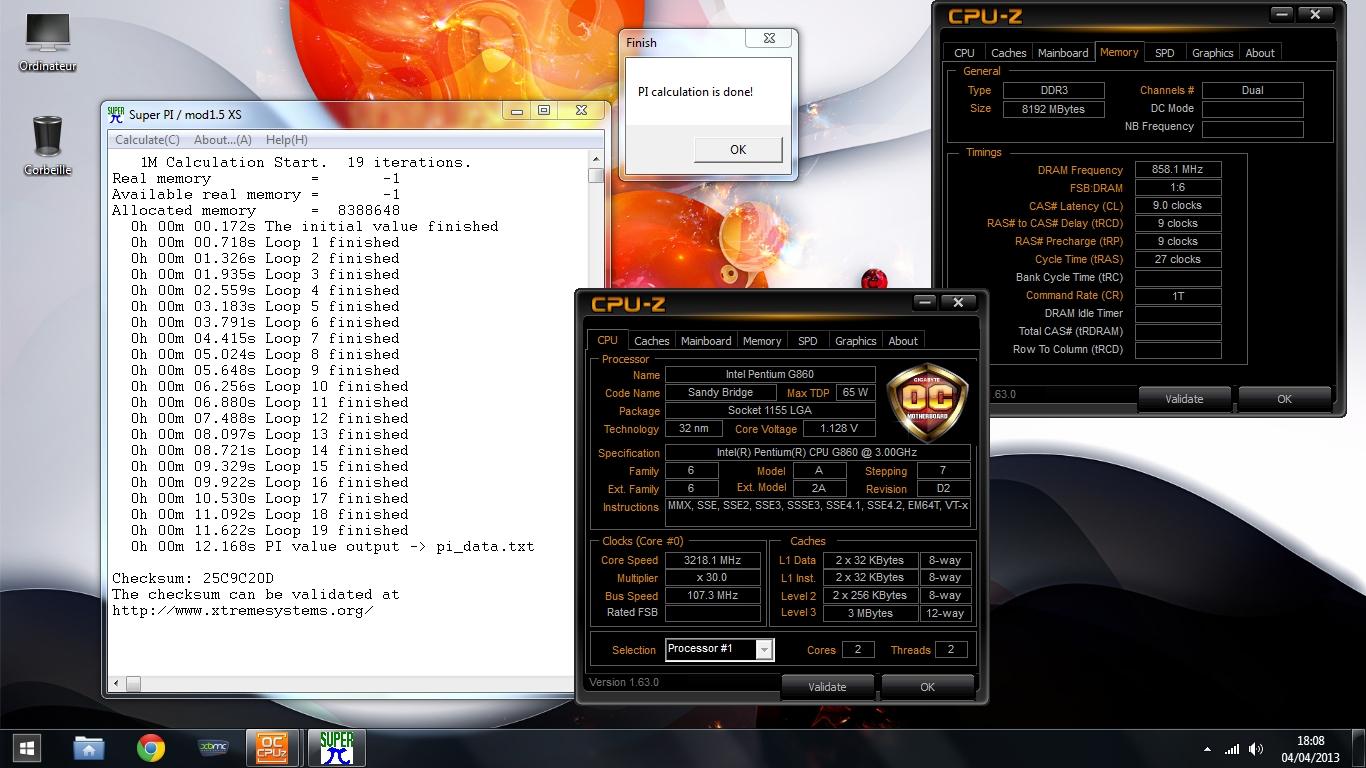This screenshot has width=1366, height=768.
Task: Open the network signal tray icon
Action: coord(1232,749)
